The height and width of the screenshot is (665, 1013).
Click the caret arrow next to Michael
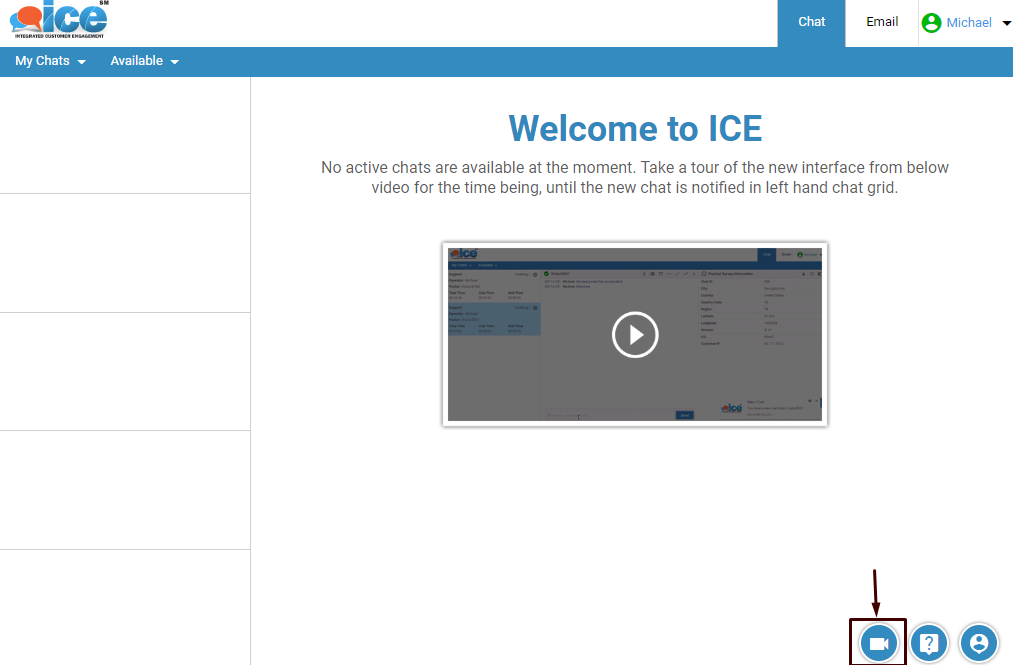pyautogui.click(x=1006, y=24)
